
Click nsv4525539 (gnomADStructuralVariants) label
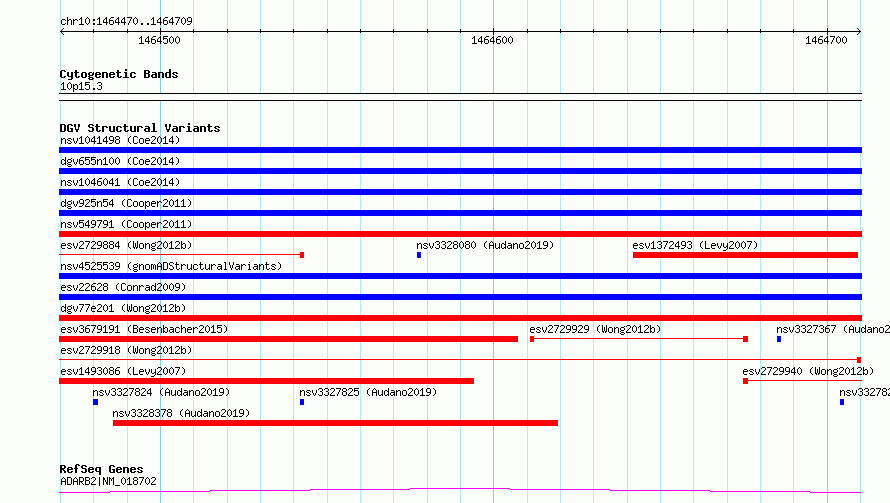(x=171, y=266)
